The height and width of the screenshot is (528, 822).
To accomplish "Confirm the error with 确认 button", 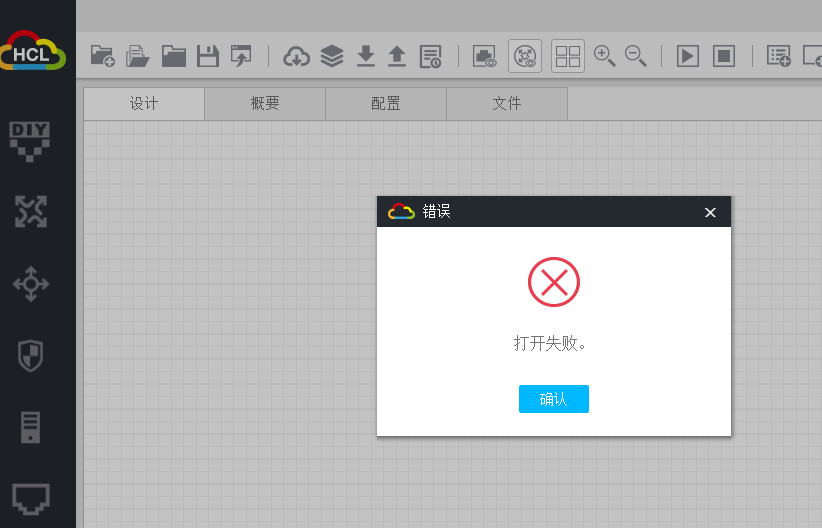I will click(x=554, y=399).
